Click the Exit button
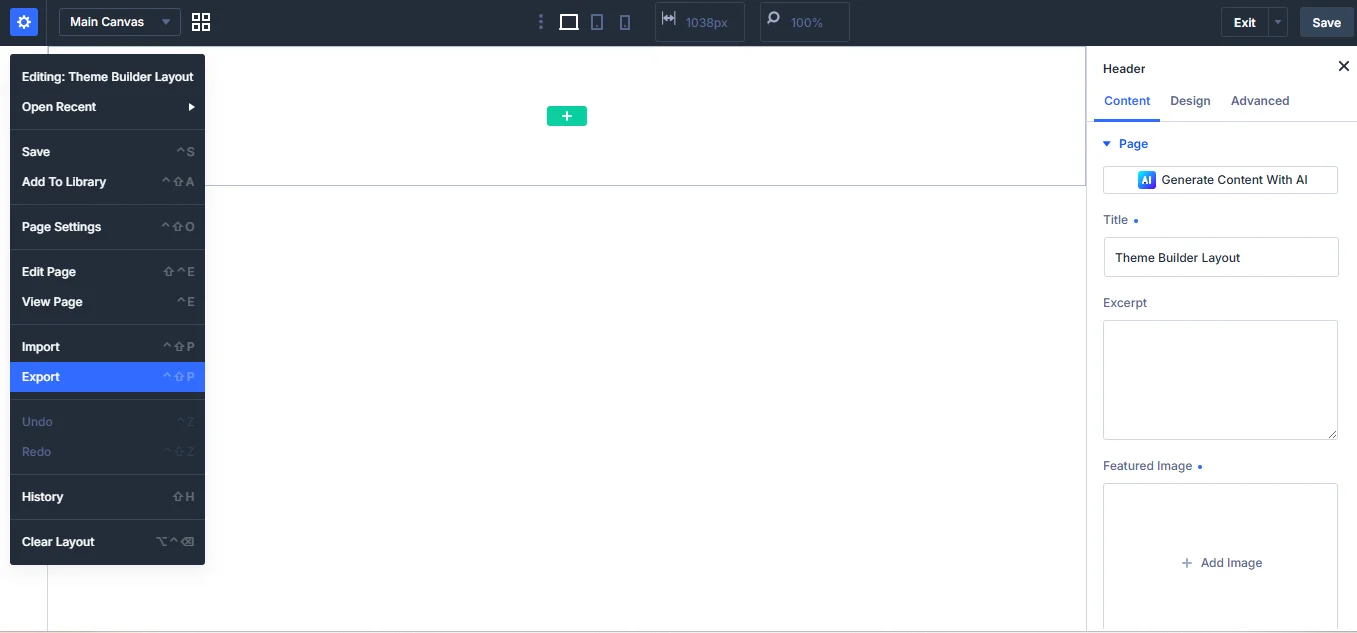This screenshot has height=633, width=1357. point(1244,22)
